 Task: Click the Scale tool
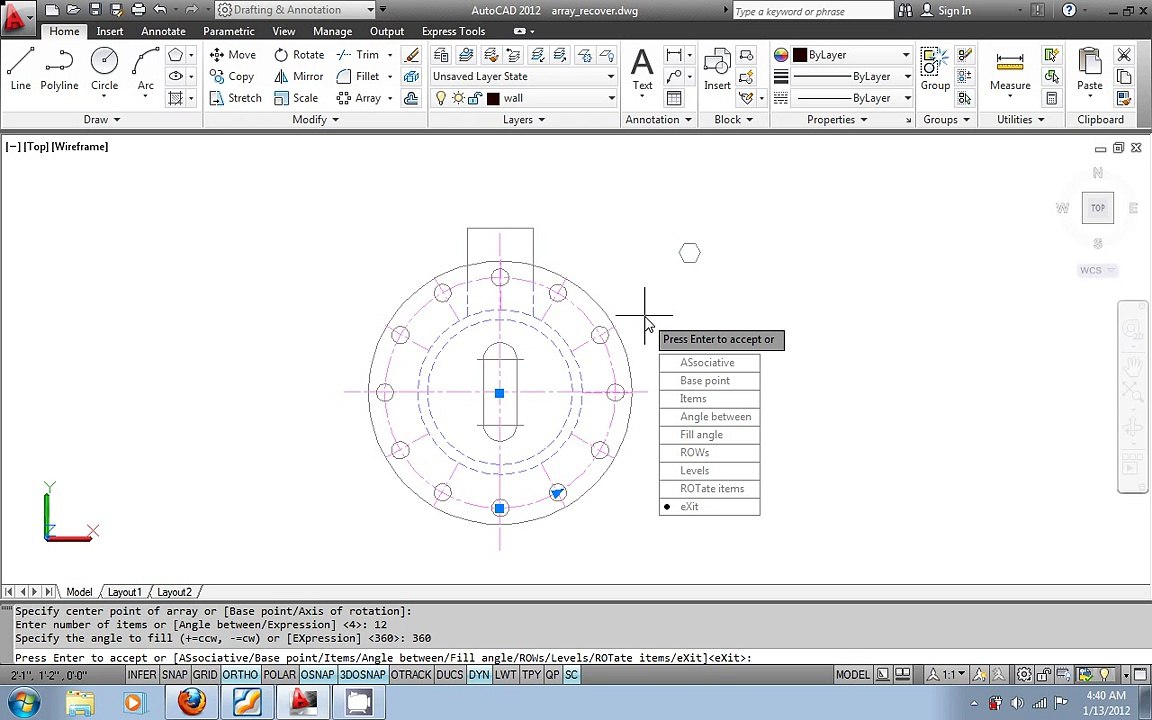coord(295,98)
